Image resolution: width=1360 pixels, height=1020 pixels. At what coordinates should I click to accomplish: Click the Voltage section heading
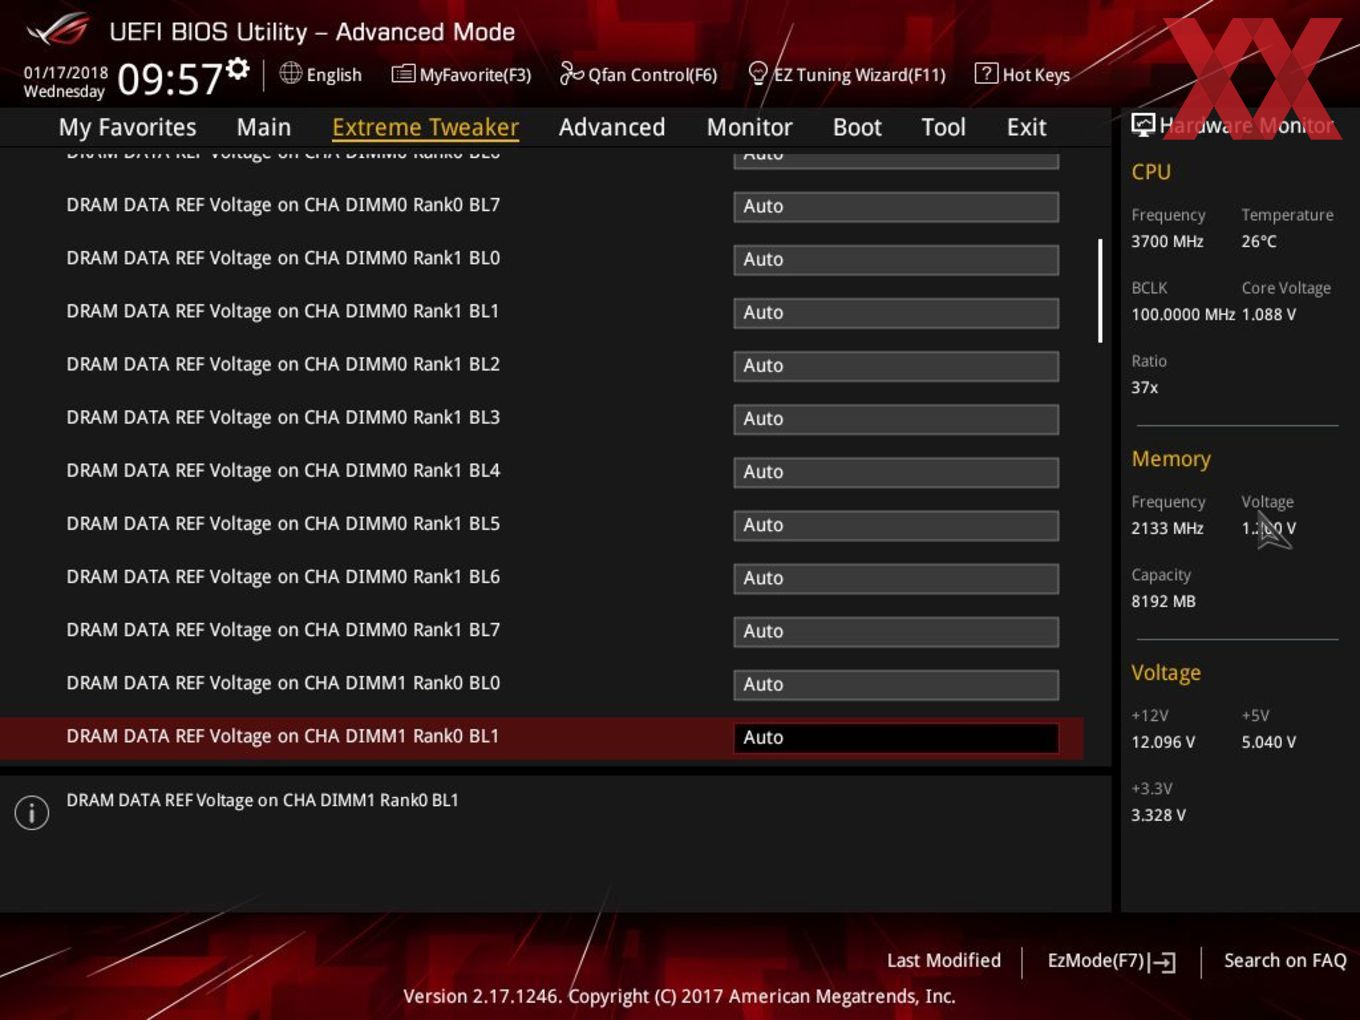point(1166,673)
